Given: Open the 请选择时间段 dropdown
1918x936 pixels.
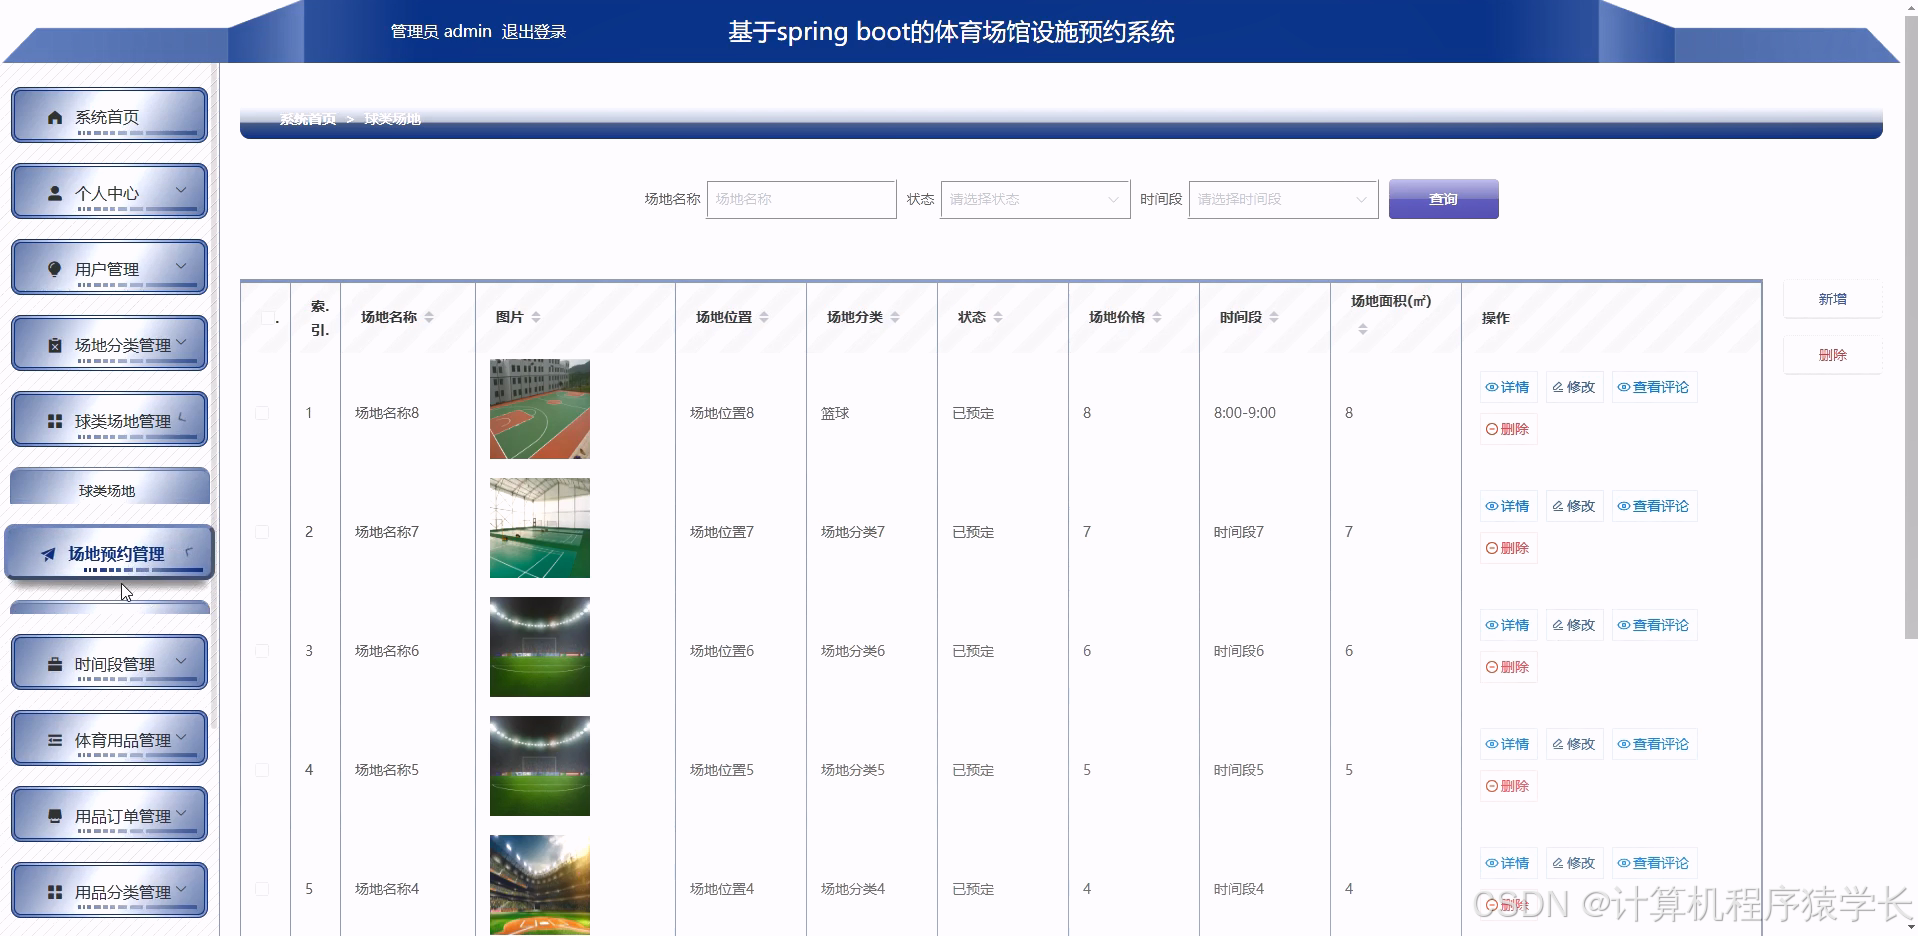Looking at the screenshot, I should [1281, 199].
